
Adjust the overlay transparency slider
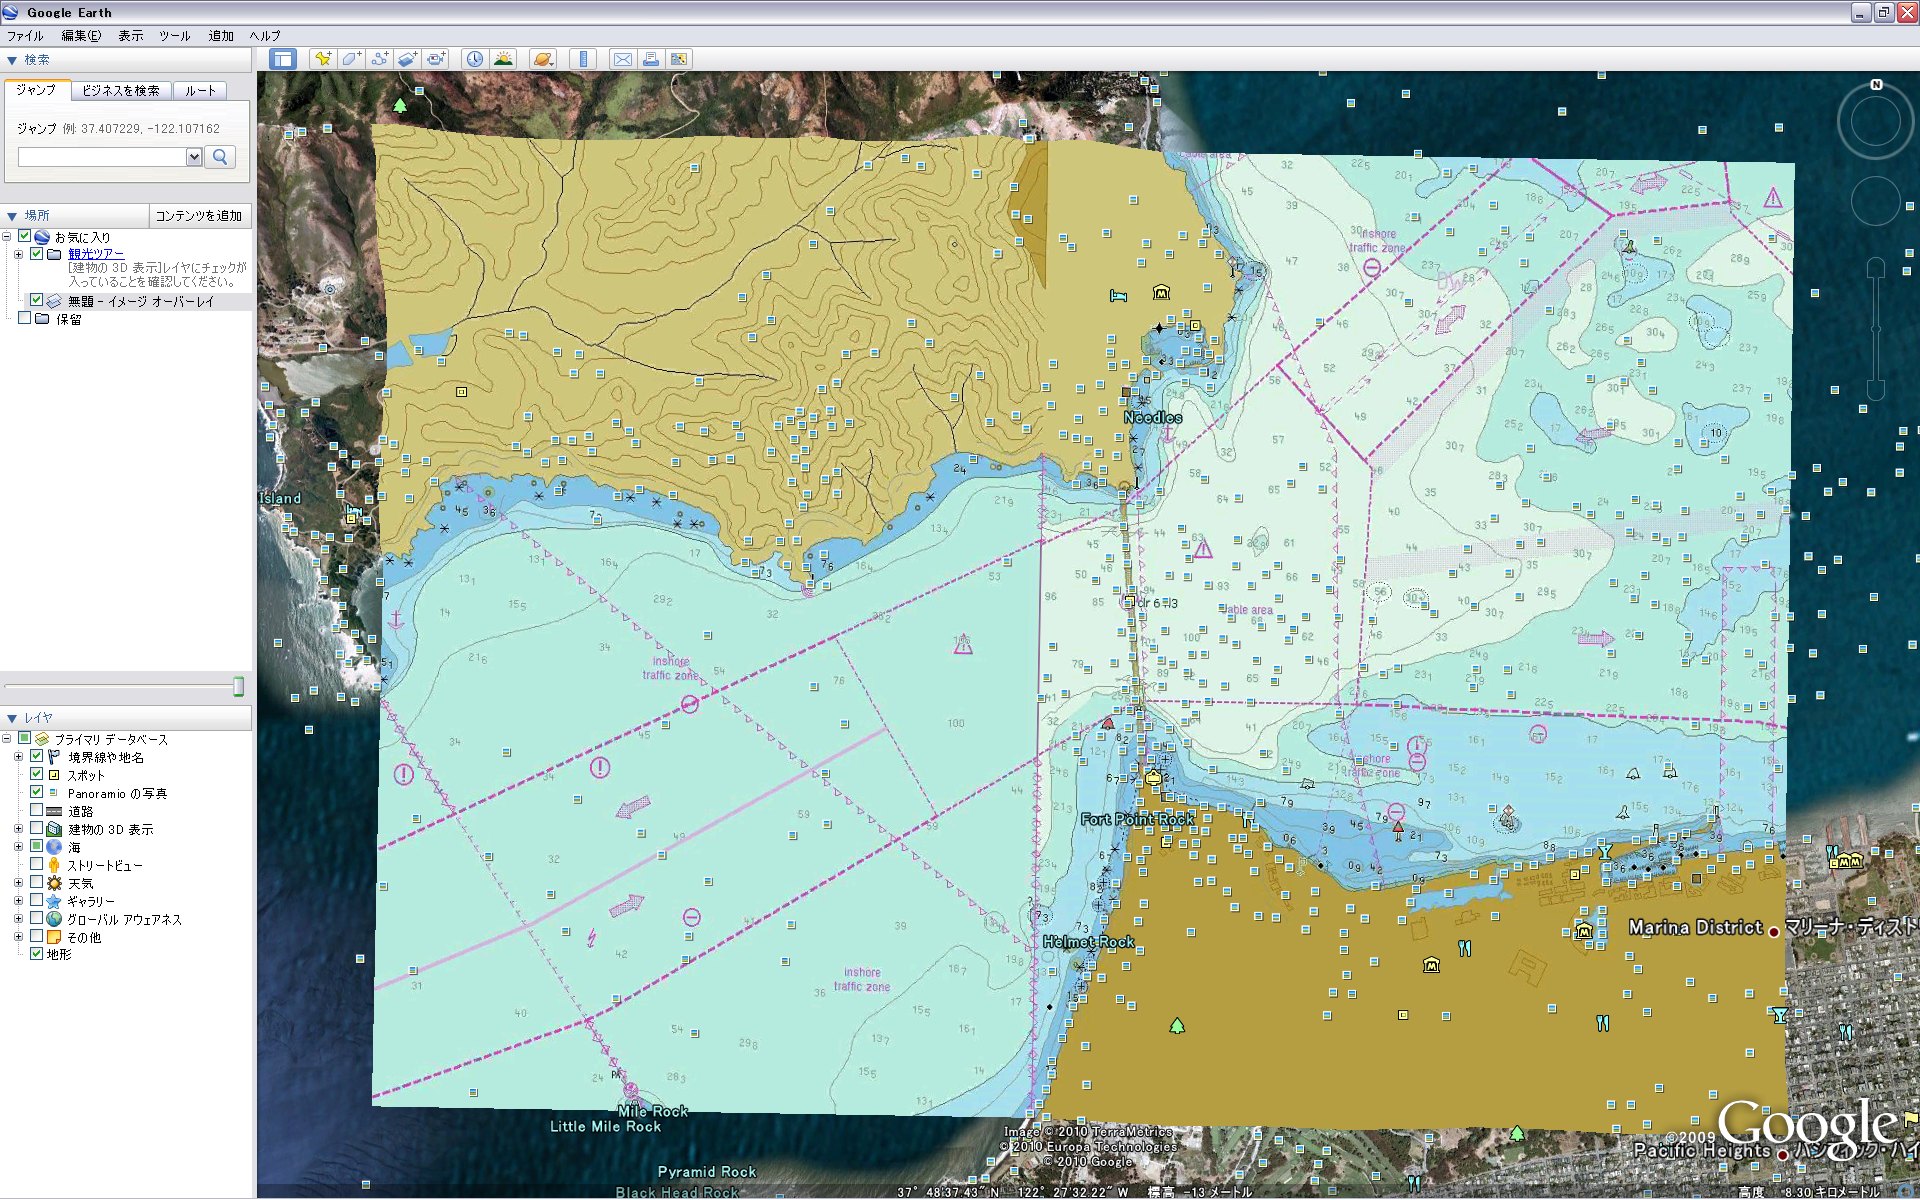click(x=238, y=686)
